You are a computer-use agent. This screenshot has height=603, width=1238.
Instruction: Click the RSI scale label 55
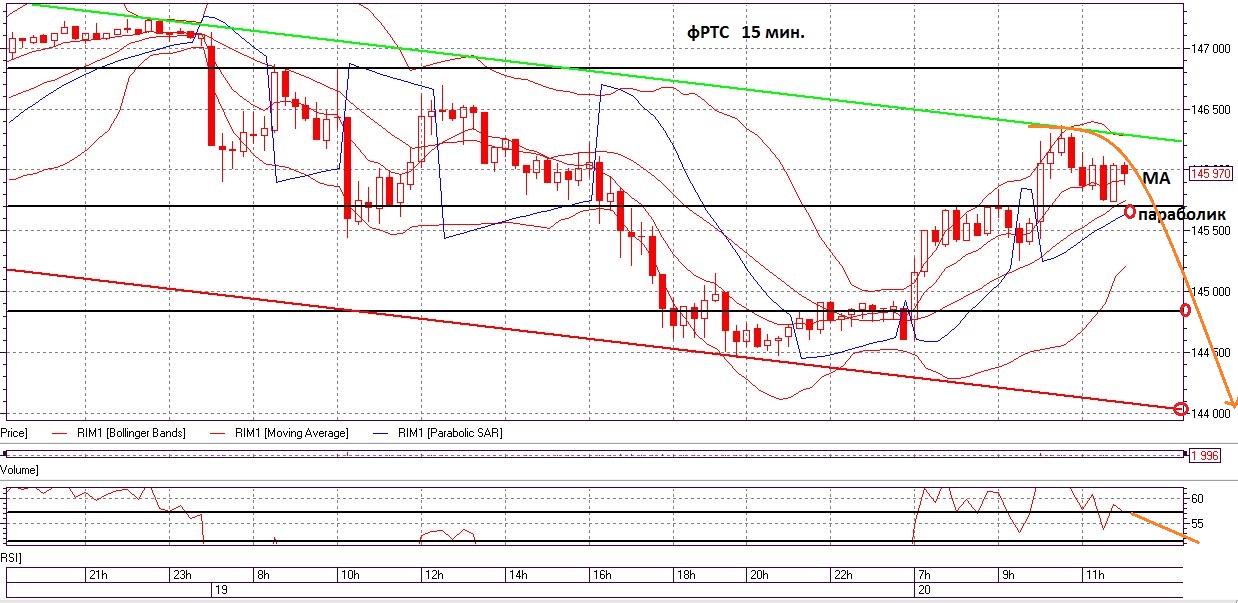coord(1198,523)
